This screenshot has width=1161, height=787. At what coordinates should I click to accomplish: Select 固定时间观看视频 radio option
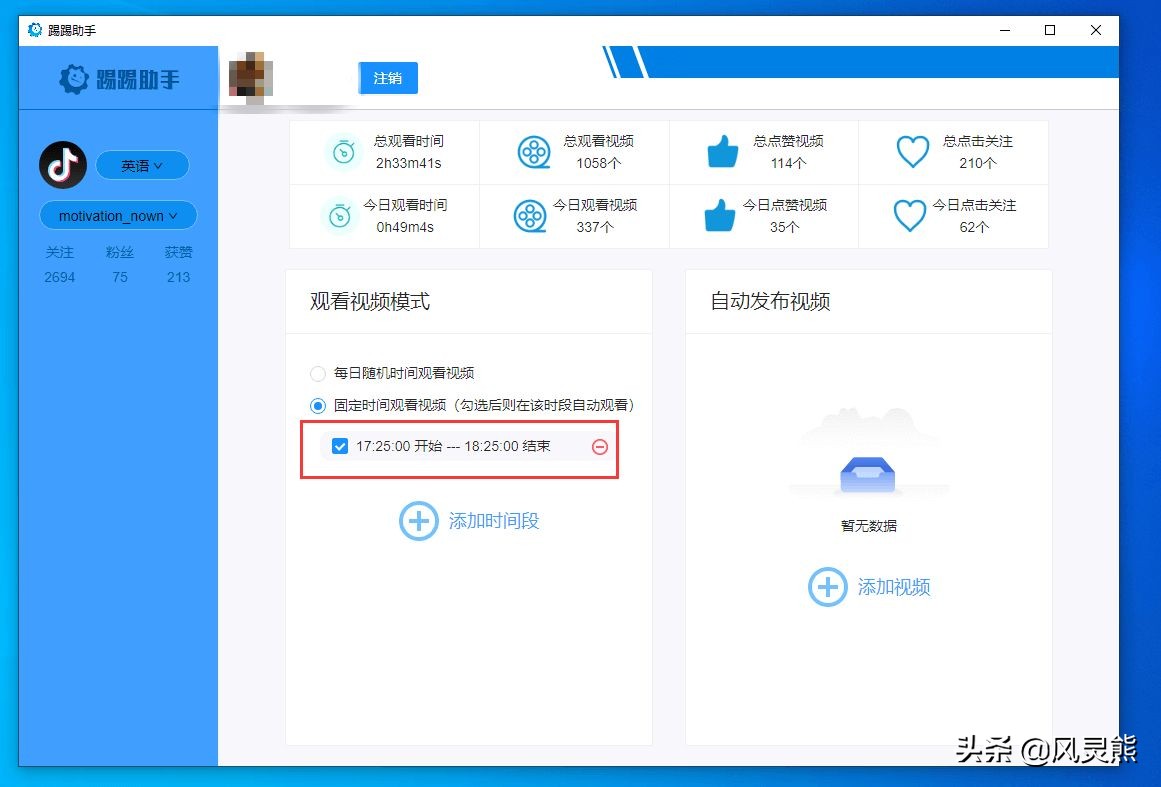click(x=317, y=405)
